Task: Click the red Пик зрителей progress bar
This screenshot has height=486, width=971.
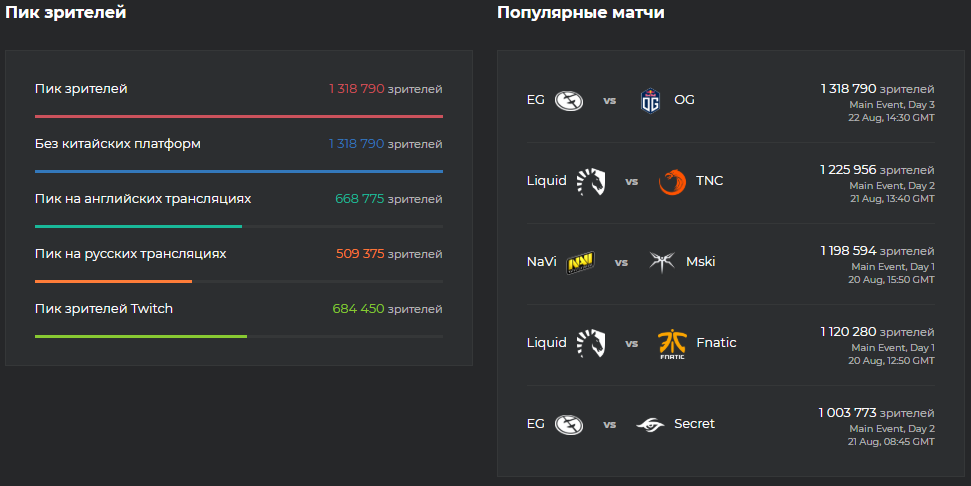Action: tap(239, 116)
